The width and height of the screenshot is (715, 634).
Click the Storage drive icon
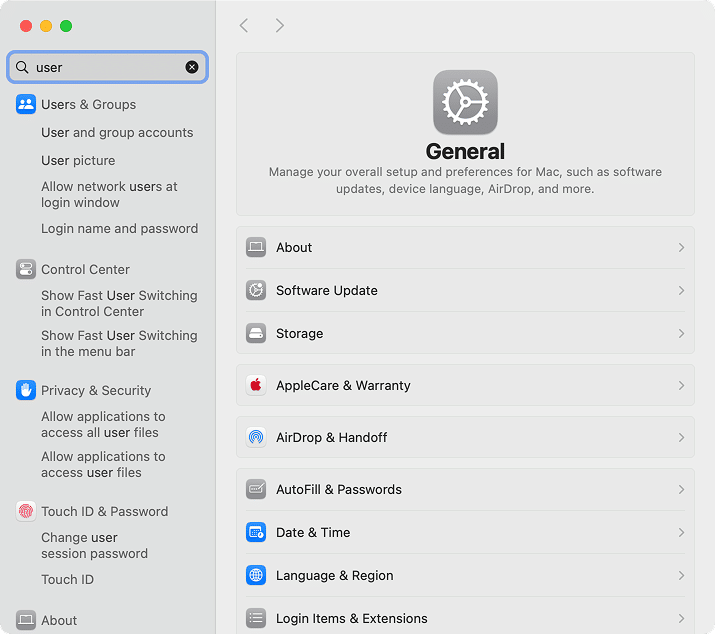click(x=256, y=333)
